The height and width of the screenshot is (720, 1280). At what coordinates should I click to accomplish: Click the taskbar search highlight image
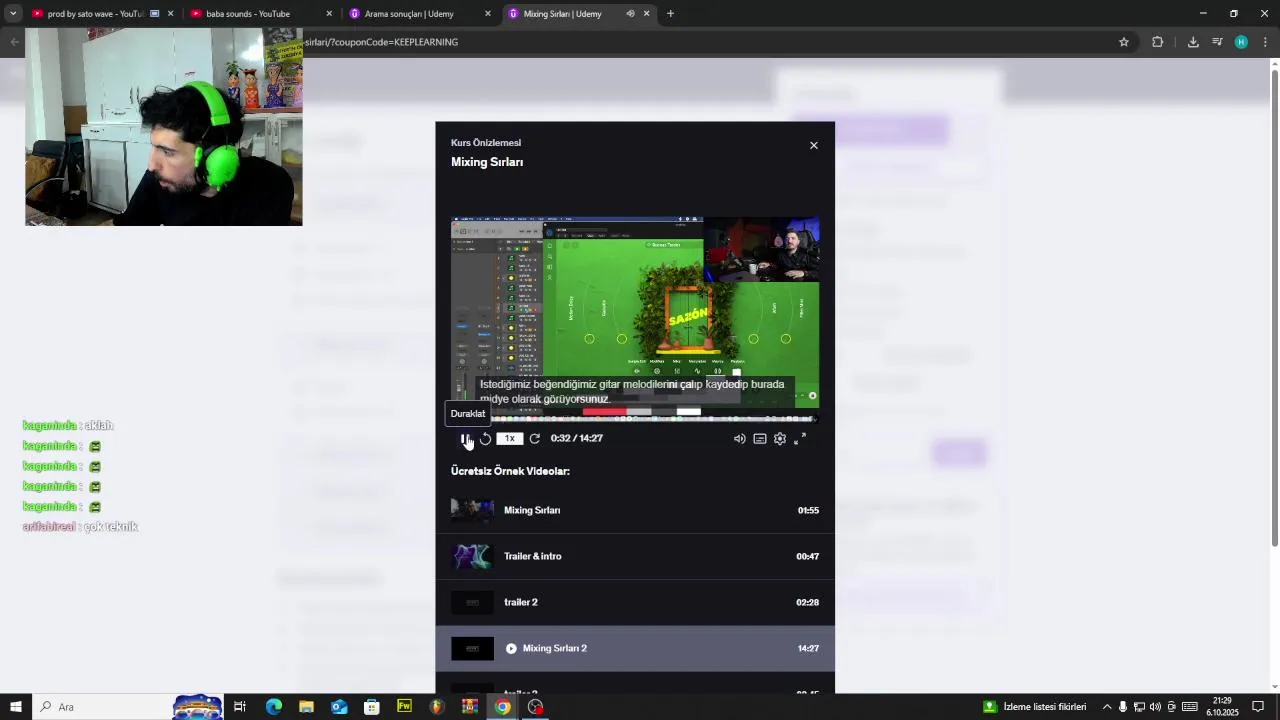[x=197, y=707]
